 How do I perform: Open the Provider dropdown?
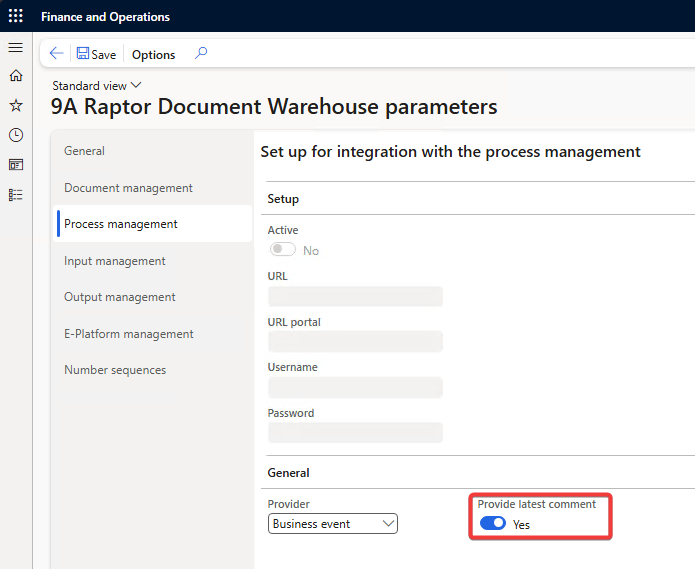click(333, 523)
